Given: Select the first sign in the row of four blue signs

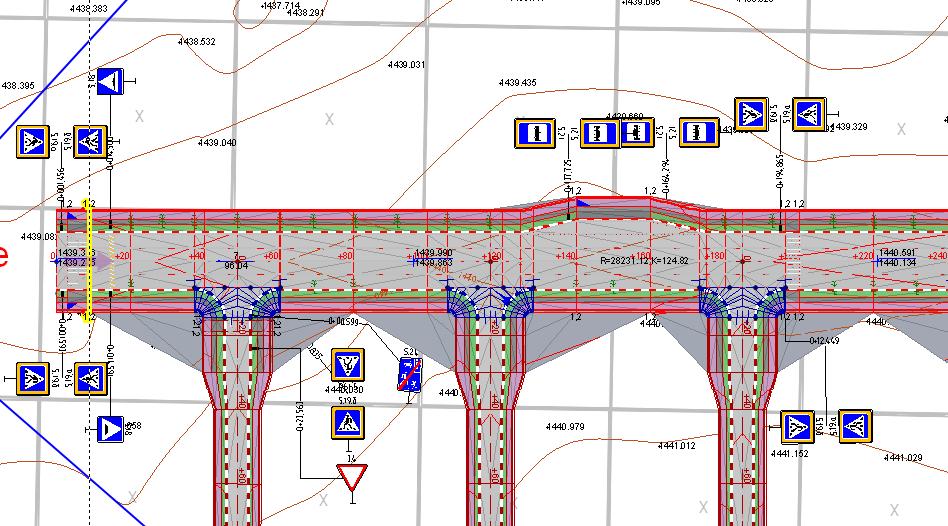Looking at the screenshot, I should pos(535,133).
